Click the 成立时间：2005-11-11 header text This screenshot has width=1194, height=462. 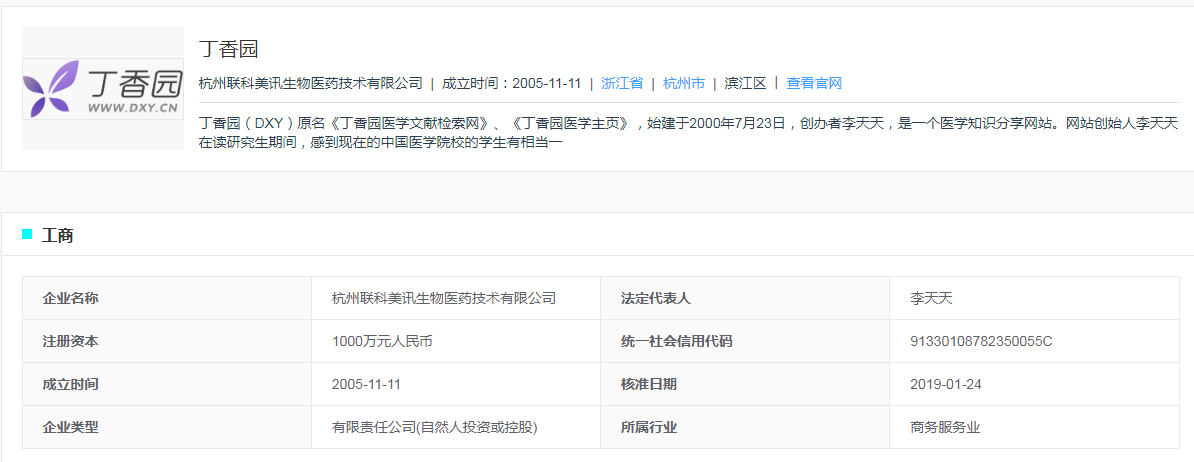click(512, 84)
